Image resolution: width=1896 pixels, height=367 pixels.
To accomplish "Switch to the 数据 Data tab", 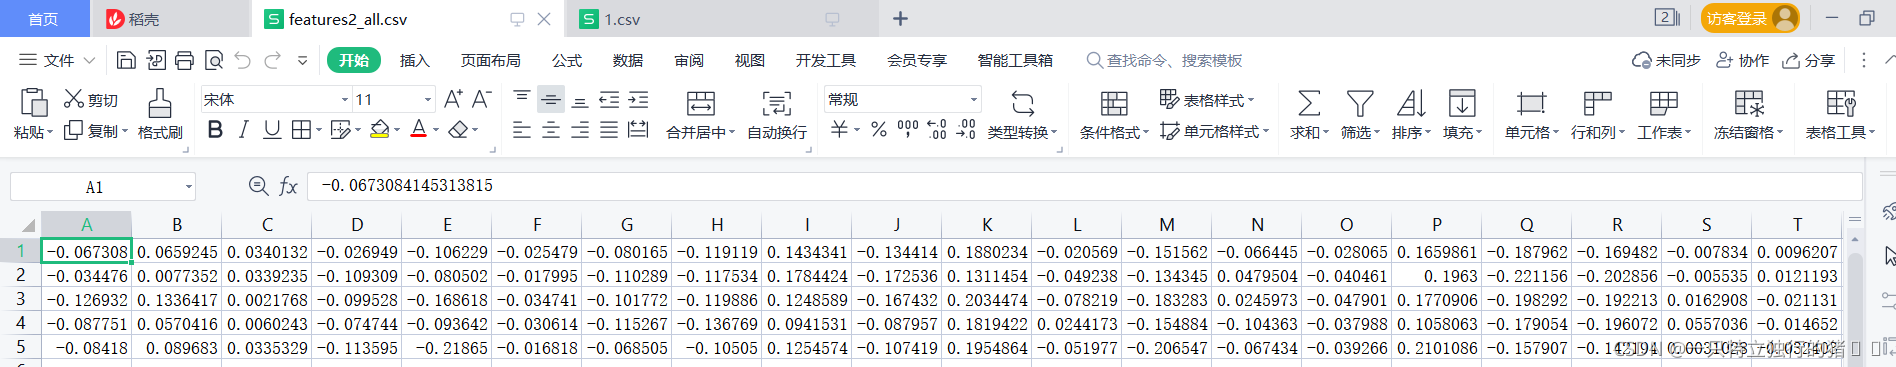I will (x=628, y=61).
